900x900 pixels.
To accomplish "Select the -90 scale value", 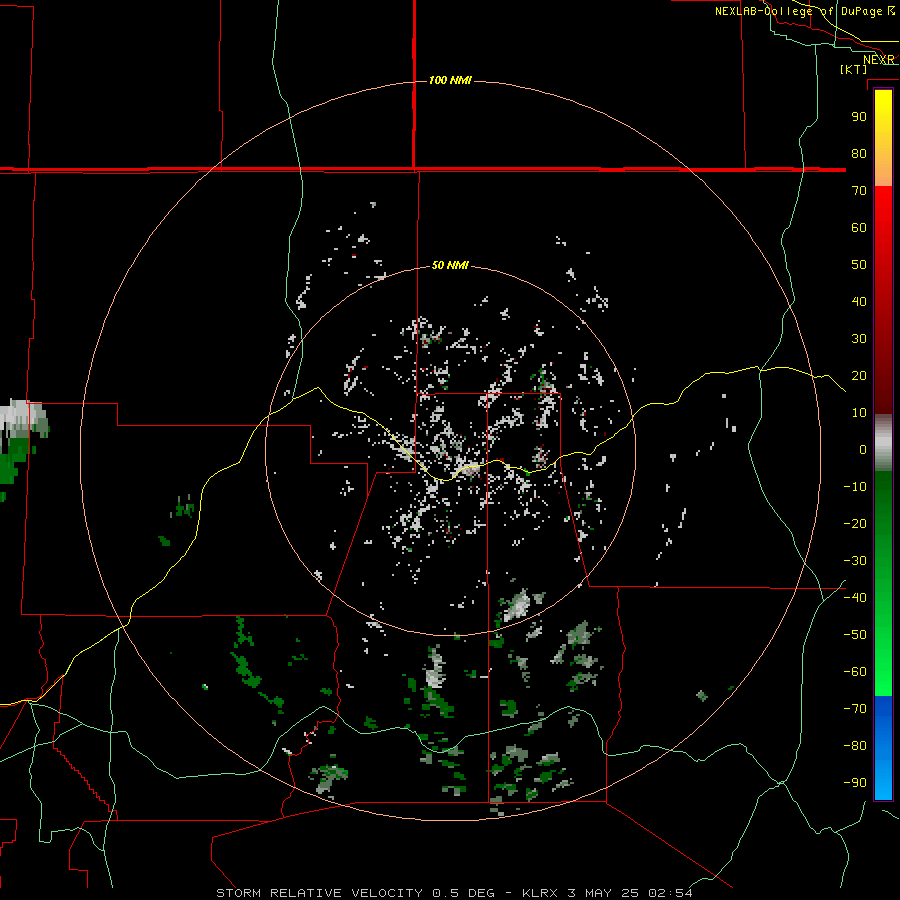I will pos(855,783).
